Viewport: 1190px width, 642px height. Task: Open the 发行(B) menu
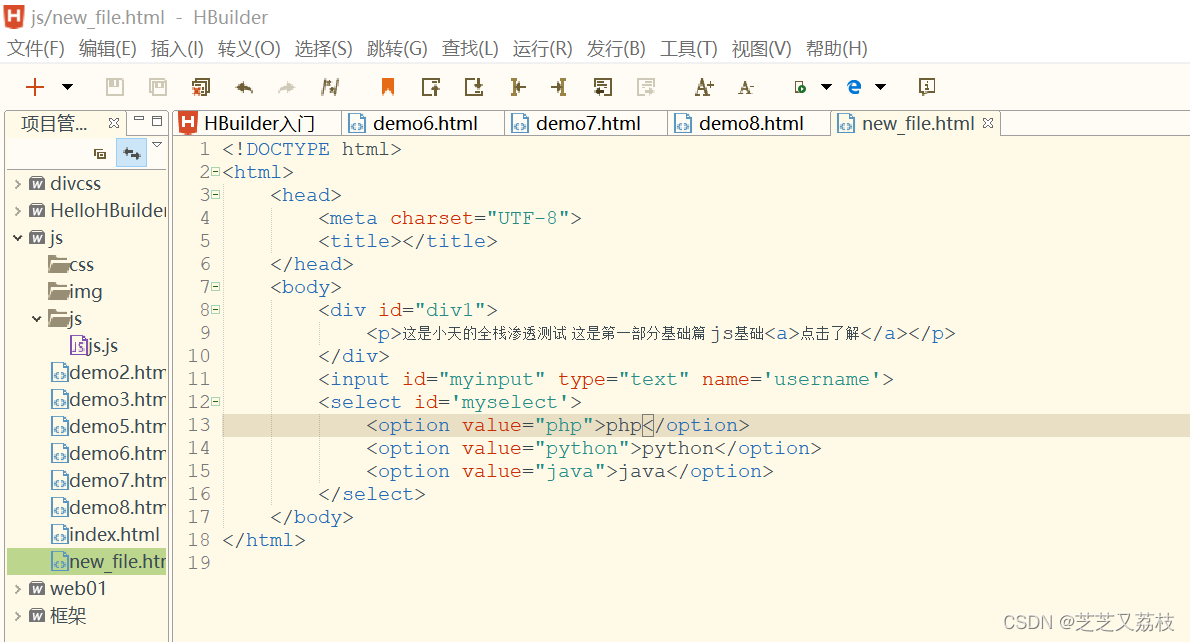coord(615,49)
